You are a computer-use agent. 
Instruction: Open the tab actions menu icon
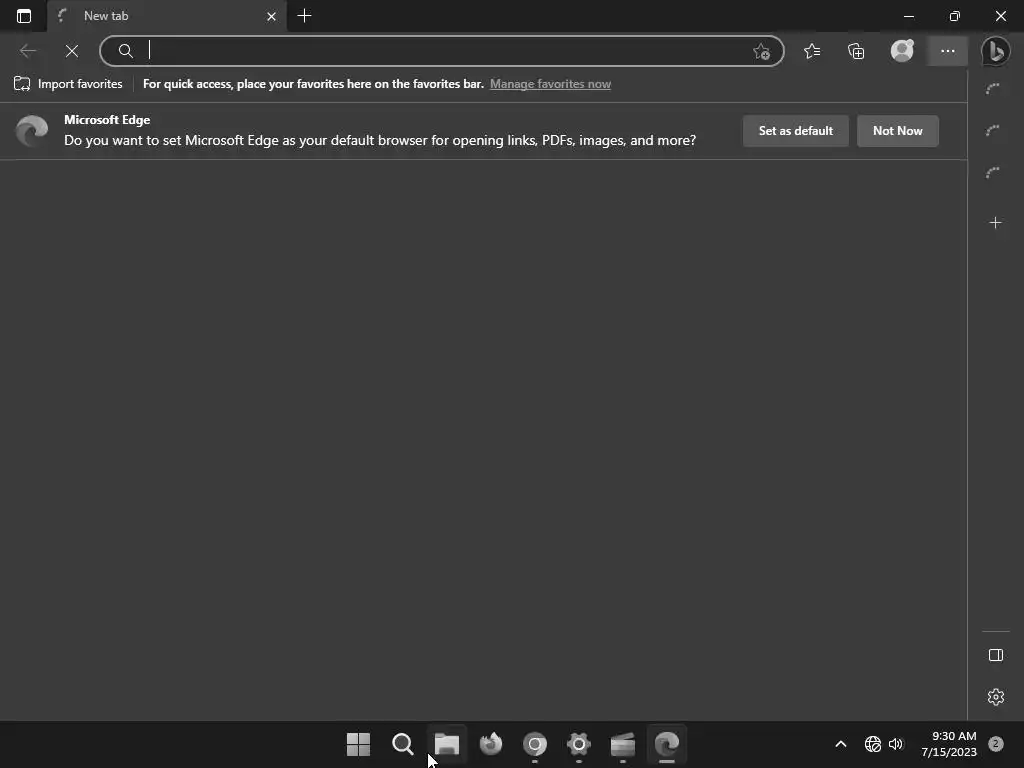(24, 16)
